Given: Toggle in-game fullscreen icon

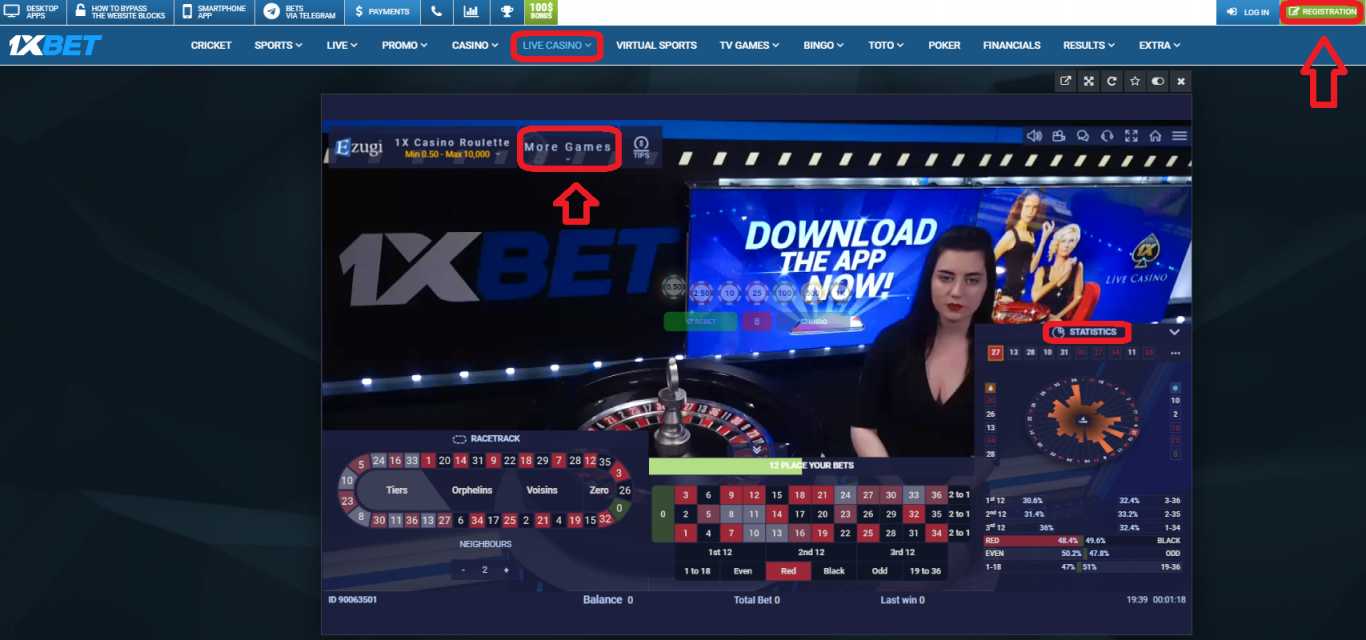Looking at the screenshot, I should [x=1132, y=136].
